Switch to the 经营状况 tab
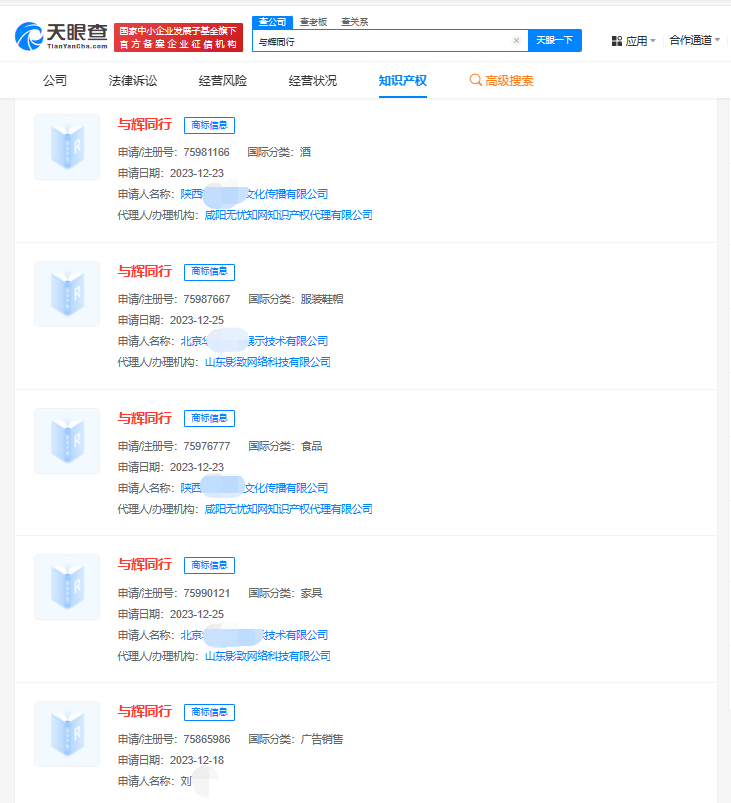This screenshot has height=803, width=731. pyautogui.click(x=312, y=80)
